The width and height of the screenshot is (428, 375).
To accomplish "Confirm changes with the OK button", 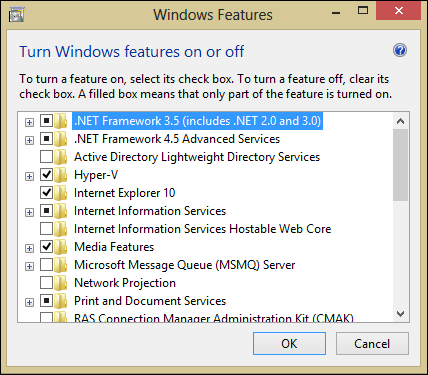I will pos(289,343).
